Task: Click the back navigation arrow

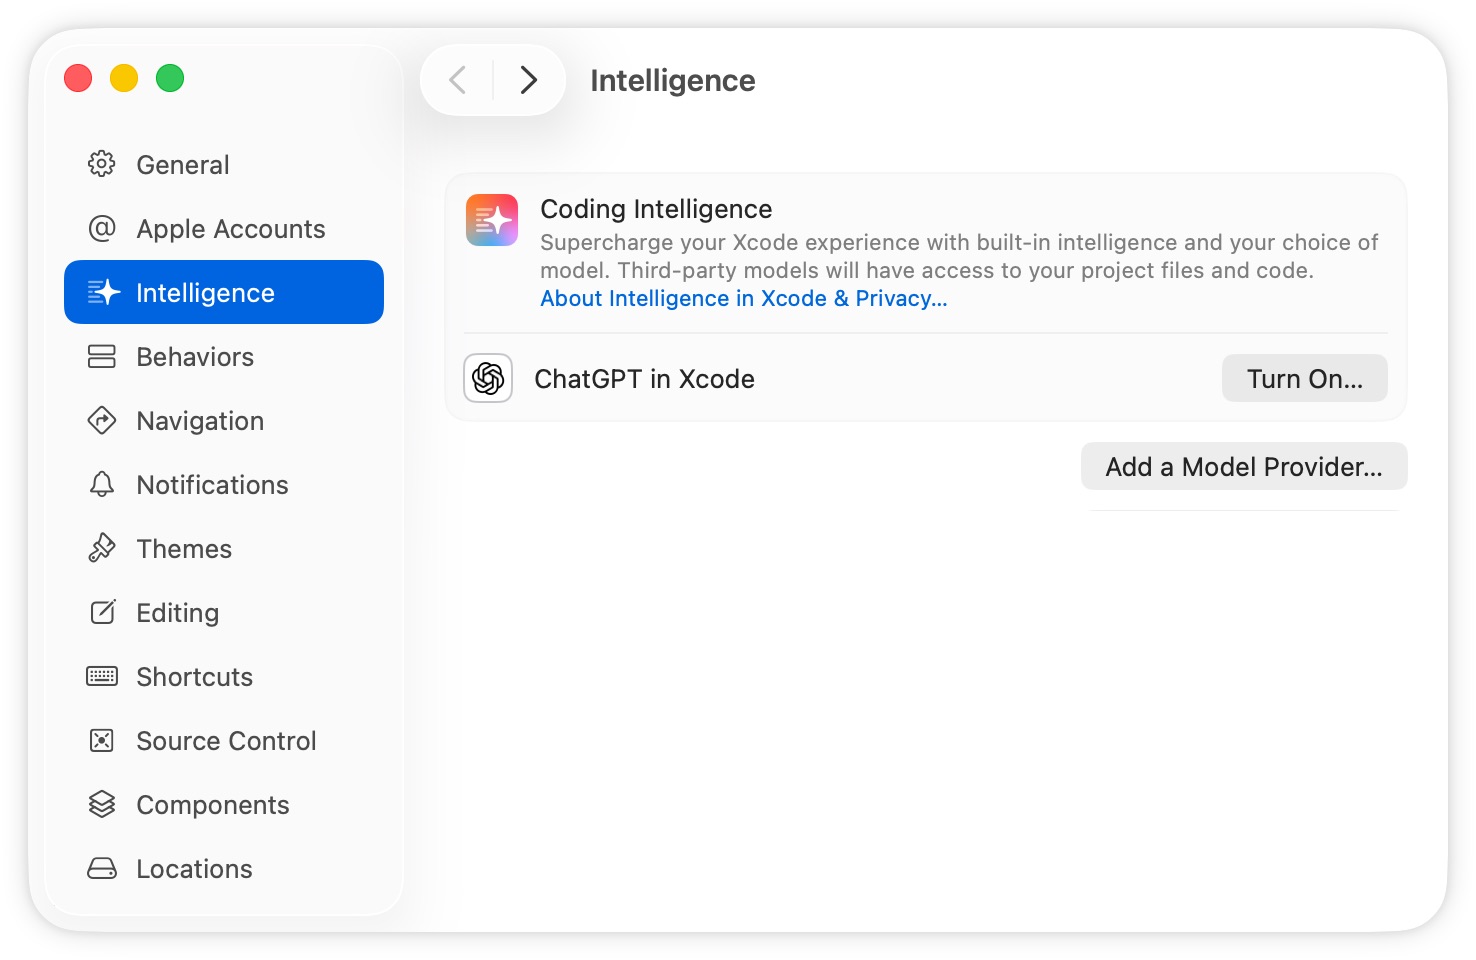Action: pos(456,80)
